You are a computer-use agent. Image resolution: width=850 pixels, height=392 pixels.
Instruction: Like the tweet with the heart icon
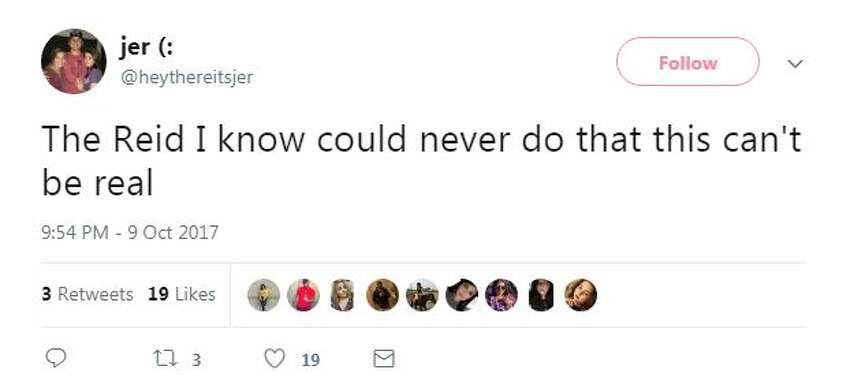click(275, 359)
